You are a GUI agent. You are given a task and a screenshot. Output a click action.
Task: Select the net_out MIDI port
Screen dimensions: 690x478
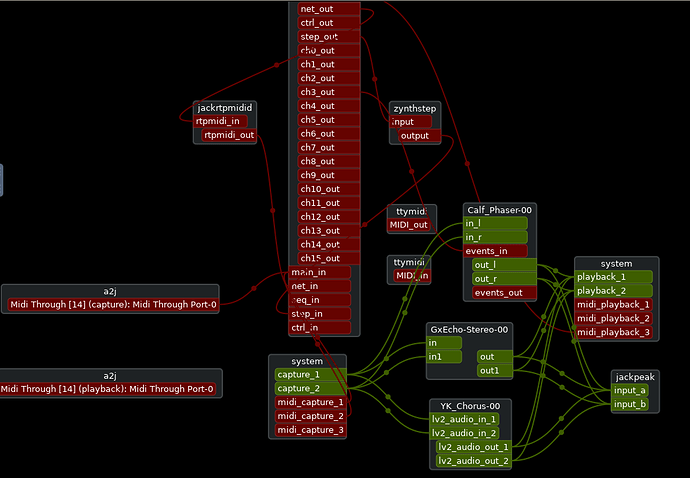(x=329, y=9)
